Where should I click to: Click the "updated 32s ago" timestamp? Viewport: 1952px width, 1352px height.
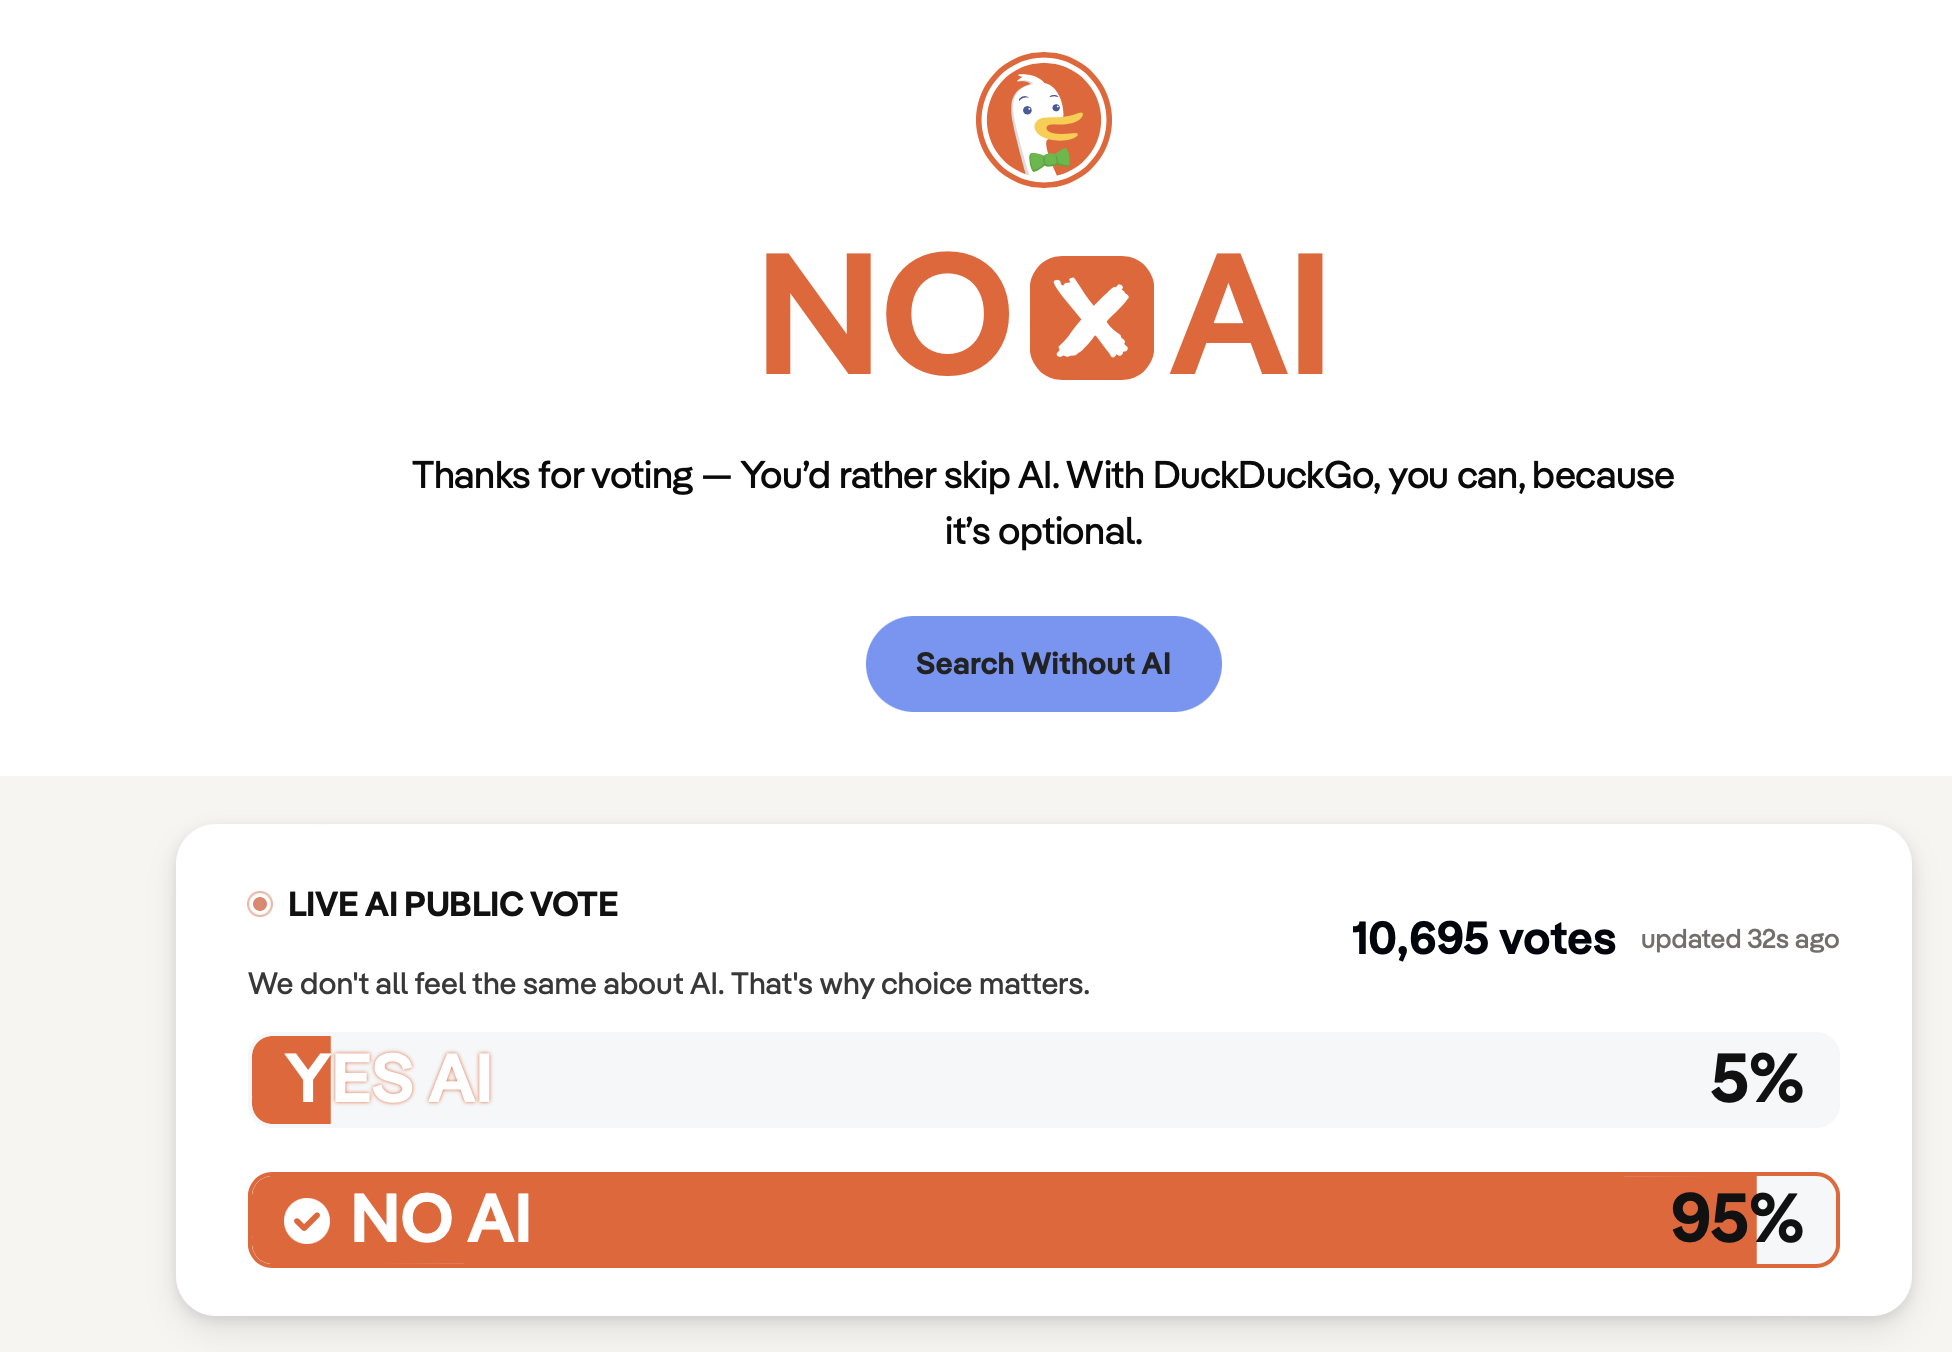[x=1739, y=940]
